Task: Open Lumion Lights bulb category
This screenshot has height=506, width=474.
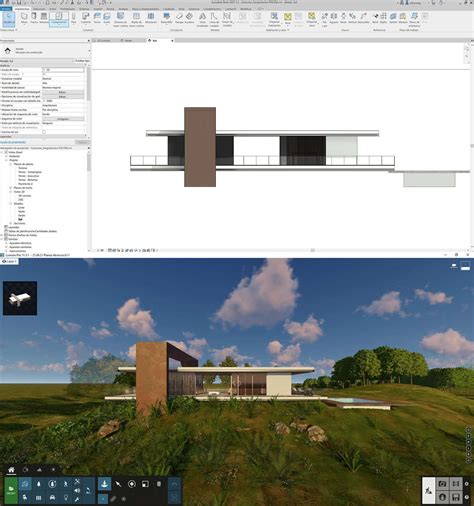Action: [66, 497]
